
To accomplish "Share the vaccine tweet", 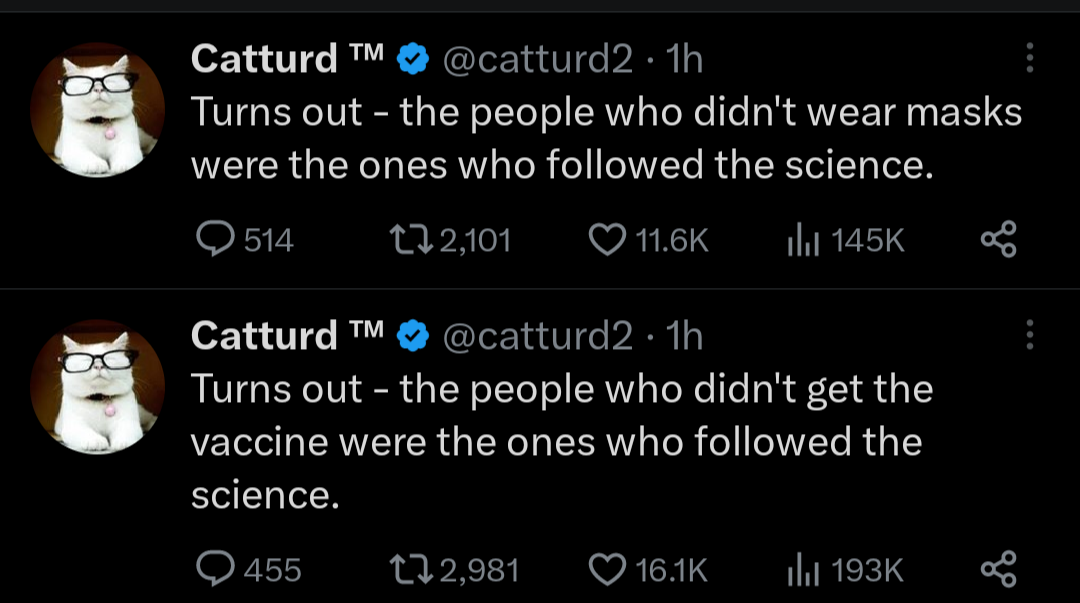I will tap(998, 569).
